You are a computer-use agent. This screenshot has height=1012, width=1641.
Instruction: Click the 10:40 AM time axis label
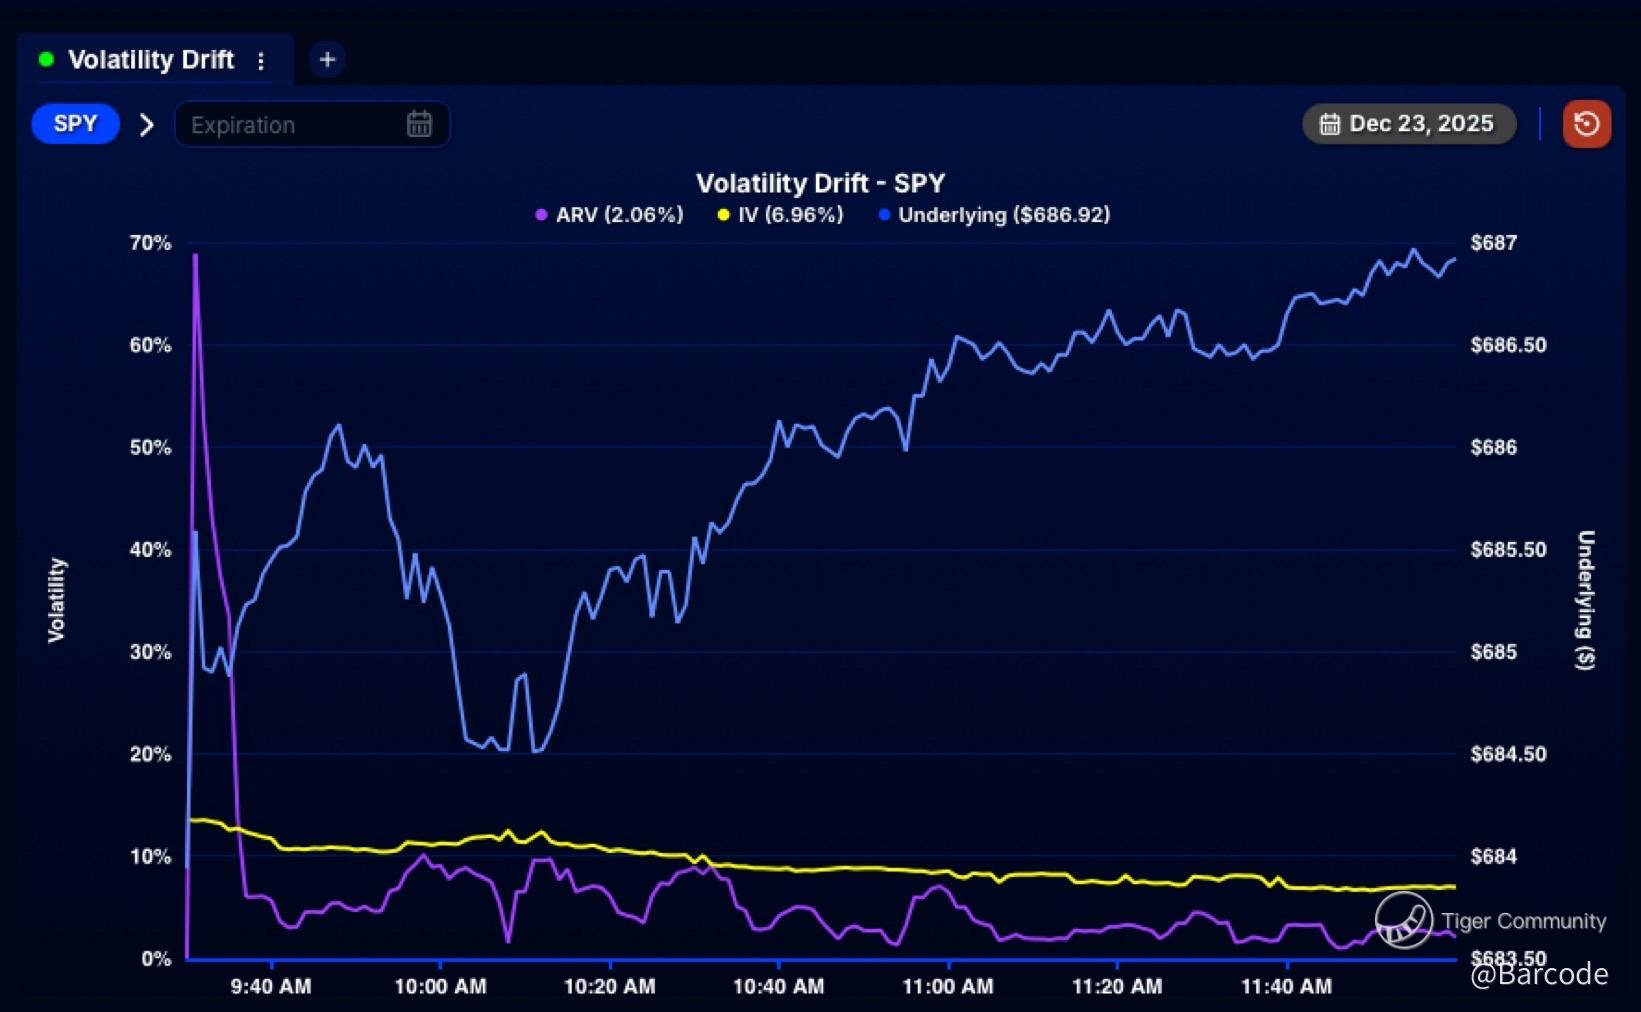tap(779, 987)
